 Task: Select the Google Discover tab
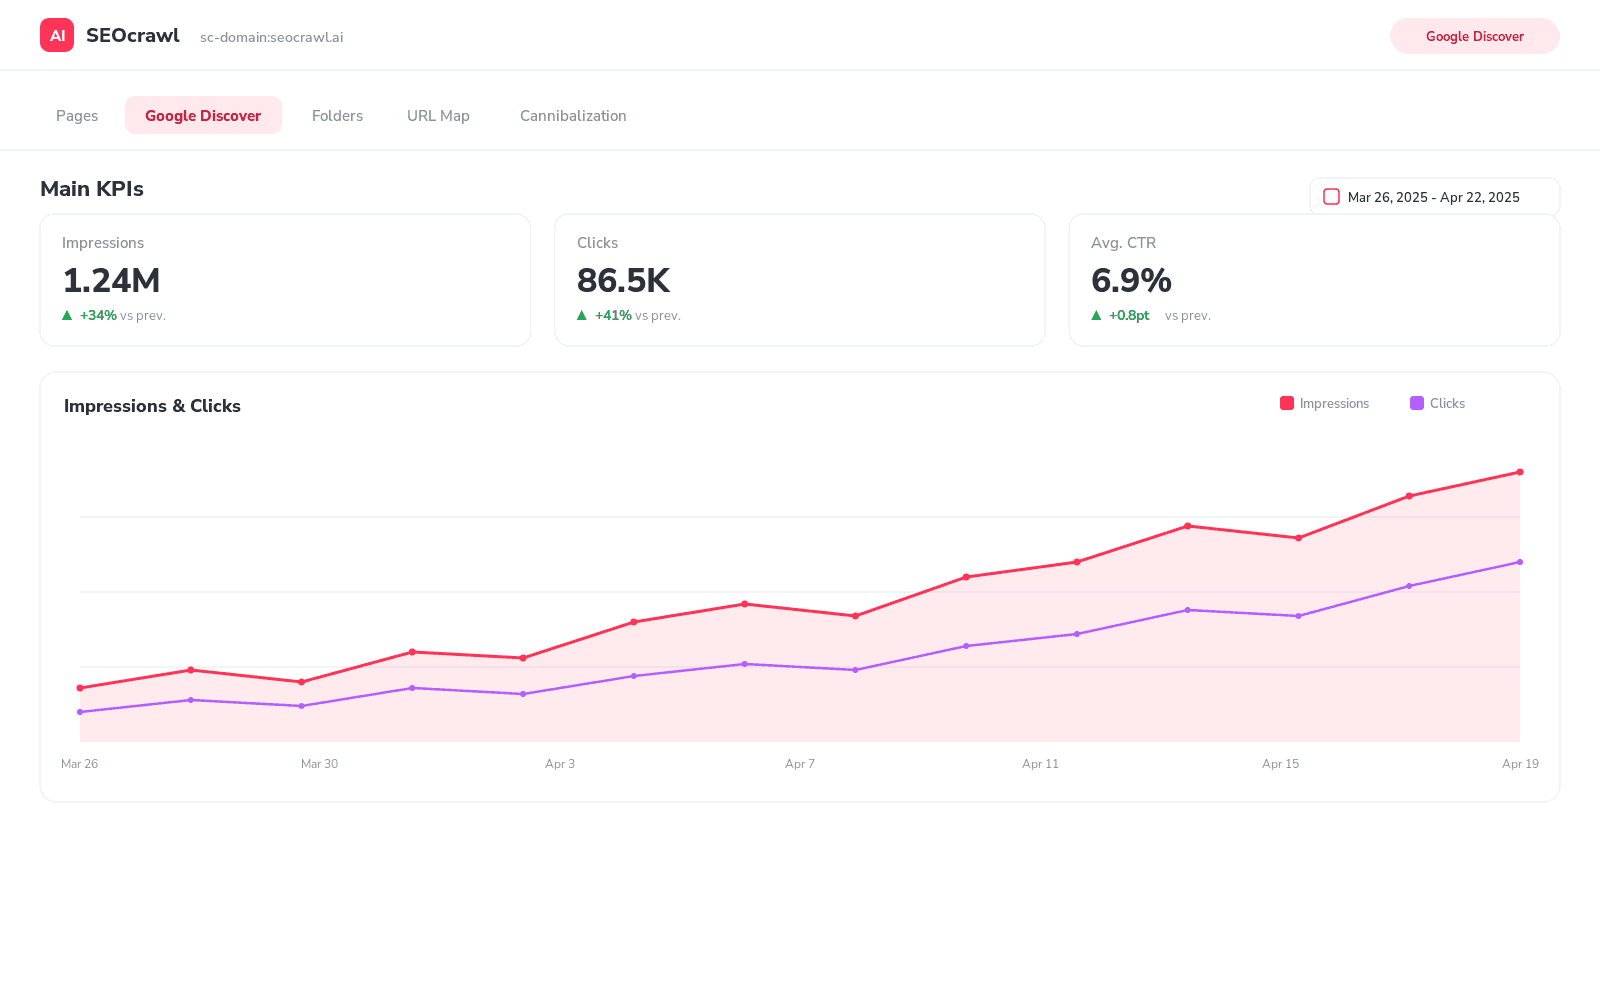click(203, 115)
